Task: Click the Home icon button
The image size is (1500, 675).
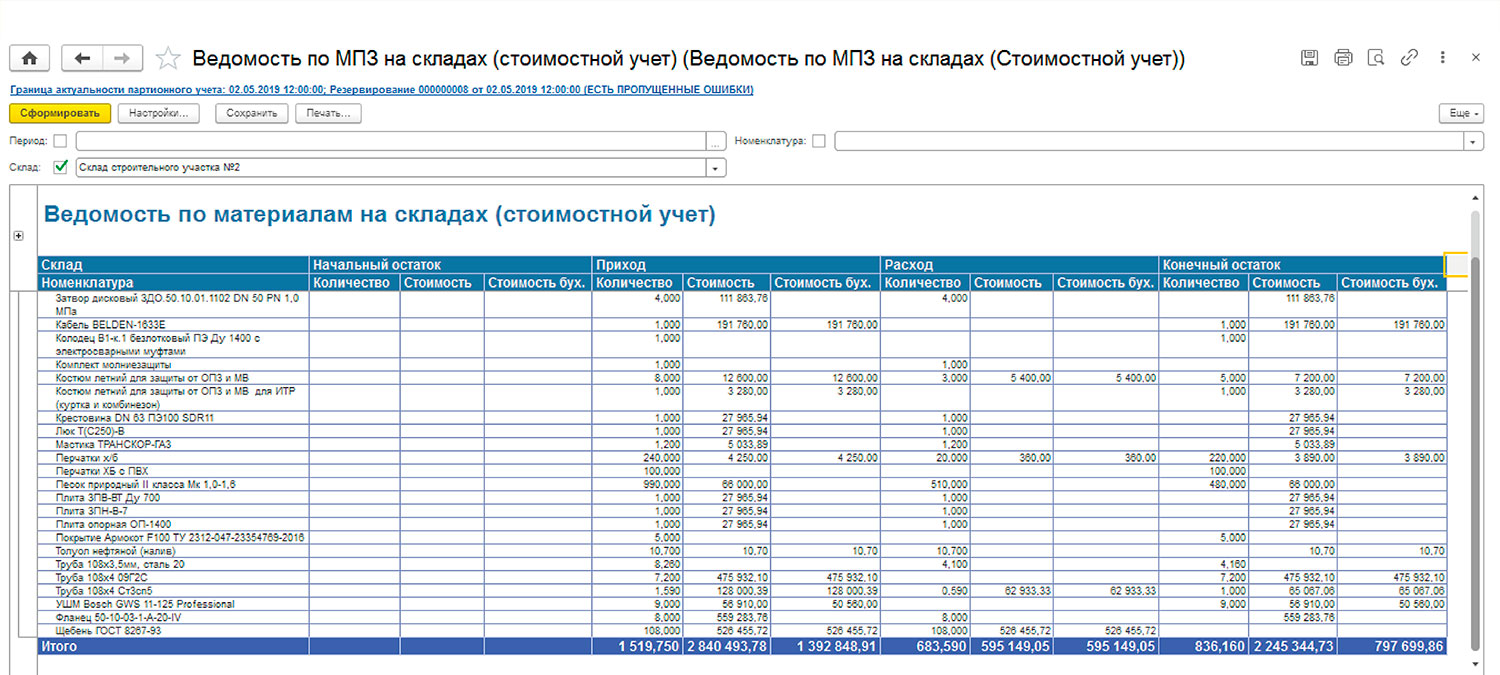Action: pos(29,58)
